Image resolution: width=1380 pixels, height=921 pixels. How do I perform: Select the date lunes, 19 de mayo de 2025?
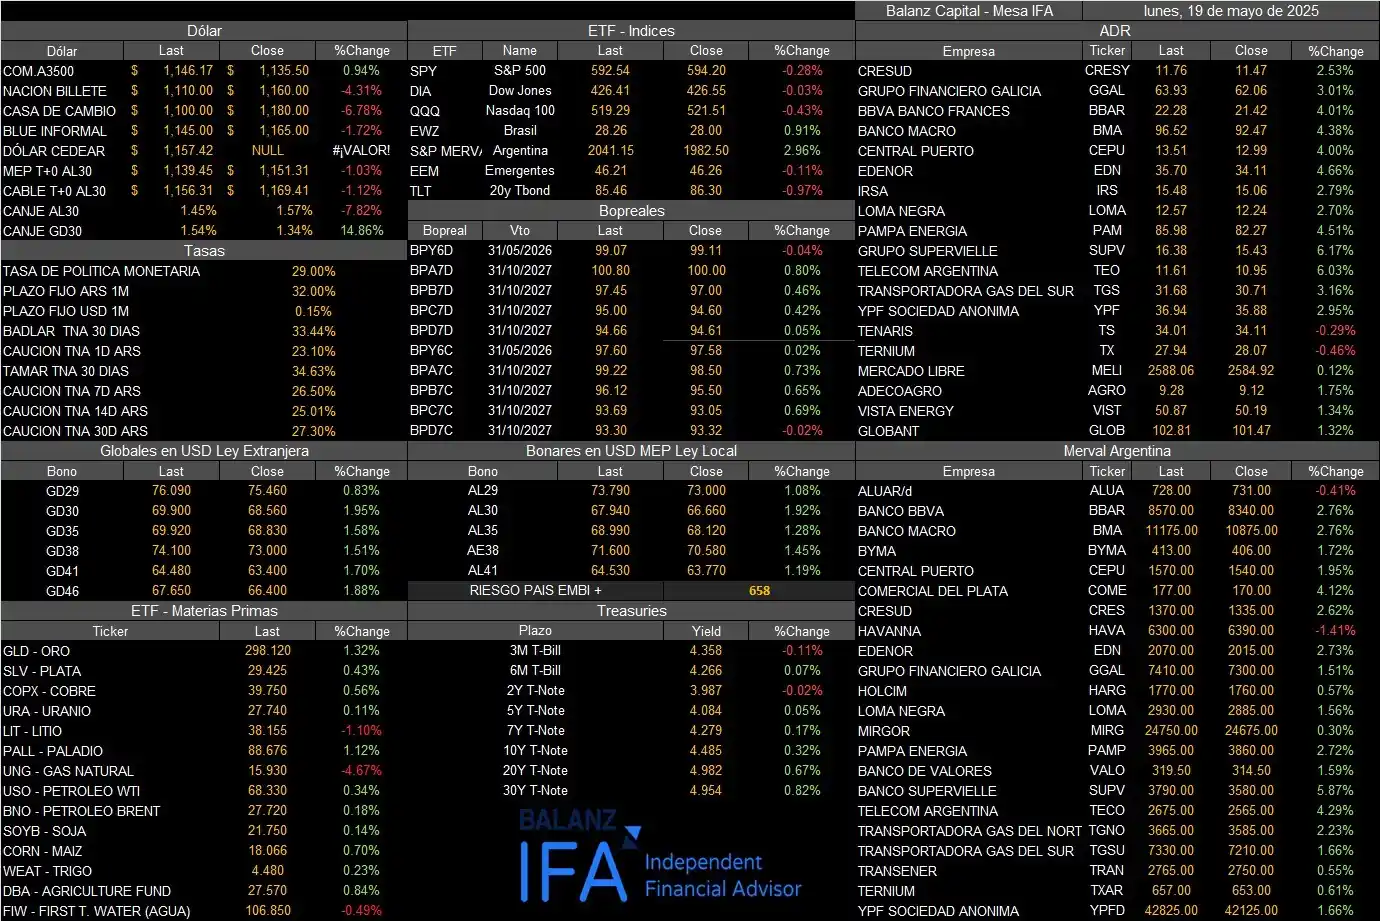1231,11
